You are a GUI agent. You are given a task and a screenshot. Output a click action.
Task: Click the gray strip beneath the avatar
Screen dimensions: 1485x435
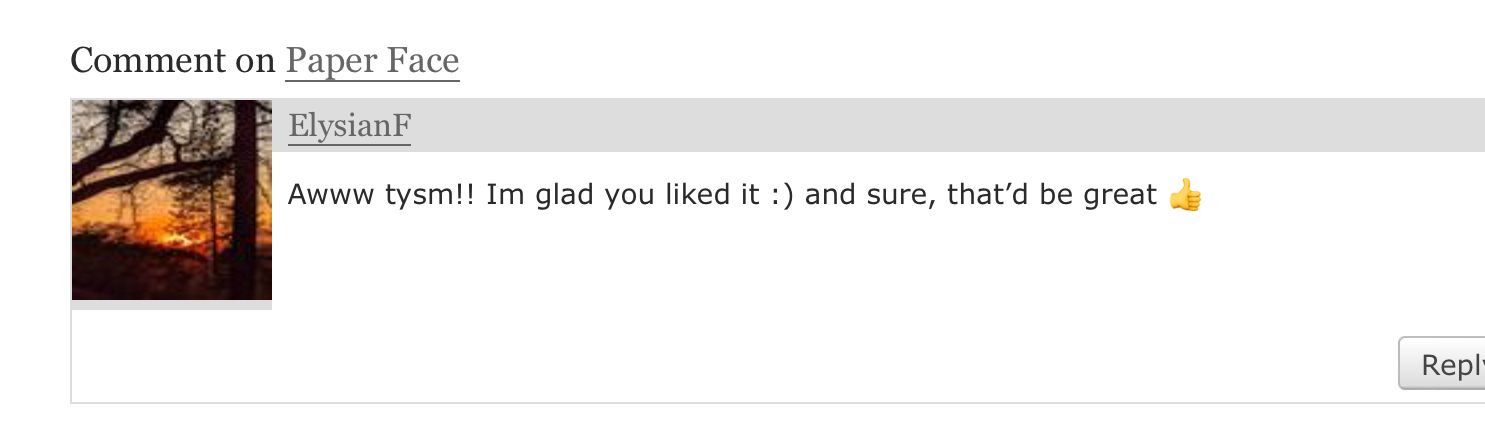point(172,305)
